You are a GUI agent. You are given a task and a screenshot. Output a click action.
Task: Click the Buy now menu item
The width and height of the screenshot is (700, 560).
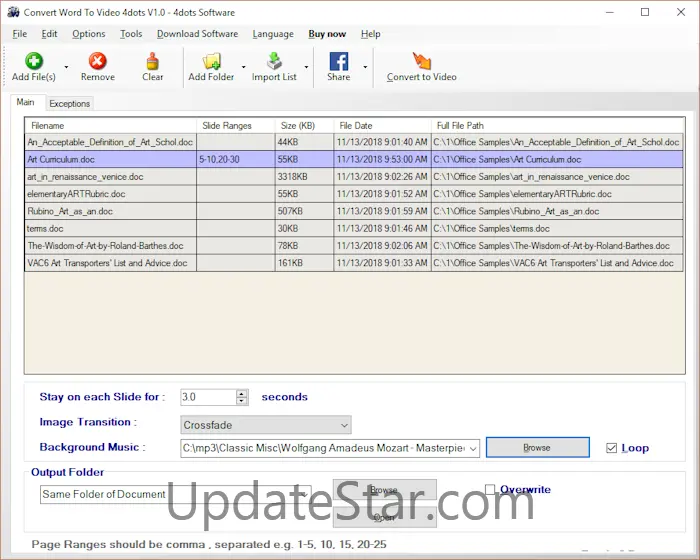pos(327,34)
